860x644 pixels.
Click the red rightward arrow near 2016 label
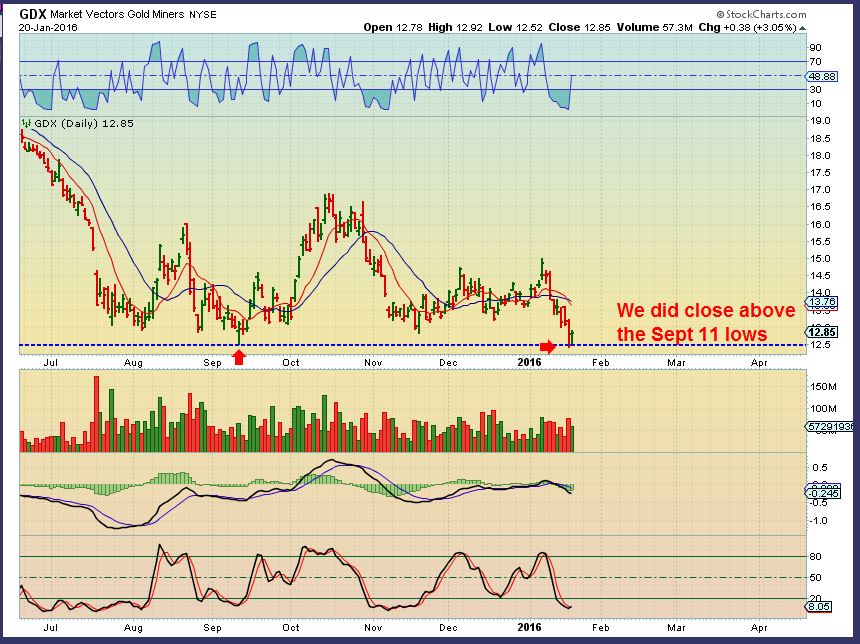pos(549,347)
